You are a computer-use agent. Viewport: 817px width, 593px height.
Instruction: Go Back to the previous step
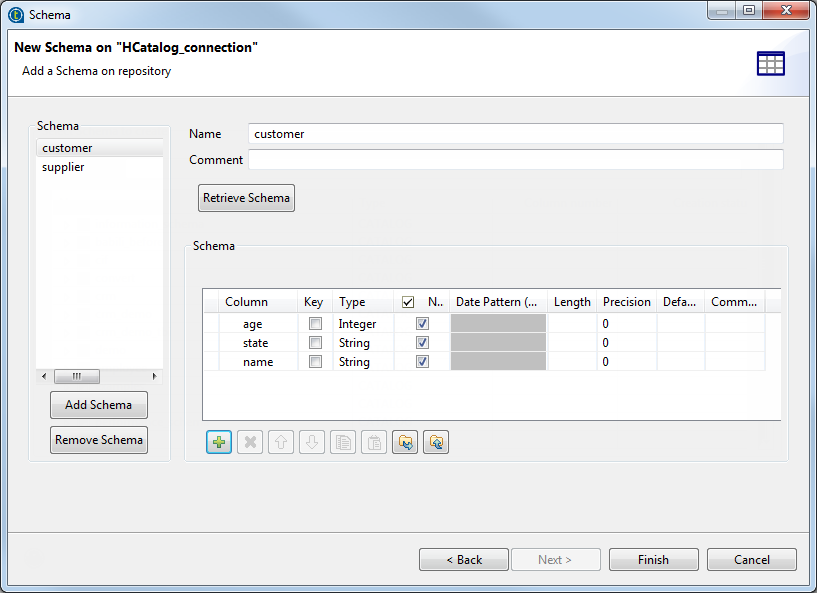464,560
